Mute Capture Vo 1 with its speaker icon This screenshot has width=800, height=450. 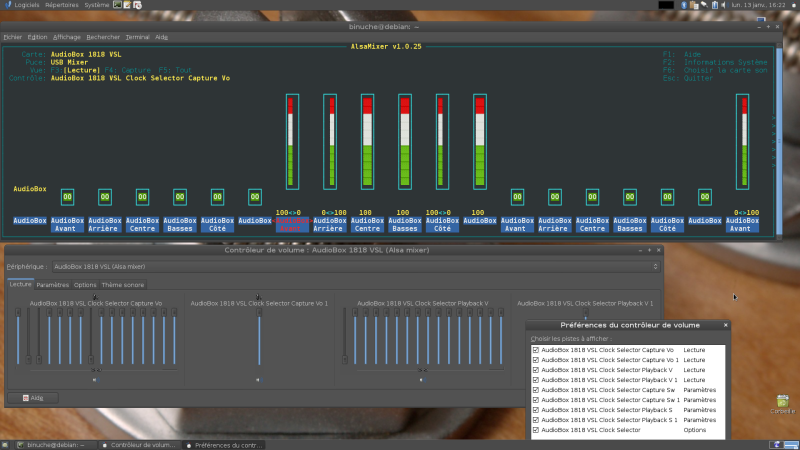coord(259,380)
